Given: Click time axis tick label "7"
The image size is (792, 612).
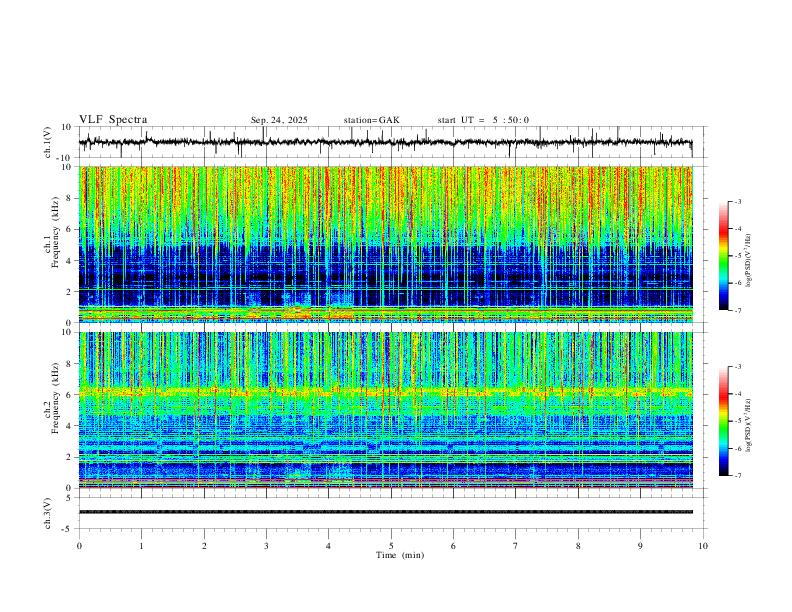Looking at the screenshot, I should coord(516,546).
